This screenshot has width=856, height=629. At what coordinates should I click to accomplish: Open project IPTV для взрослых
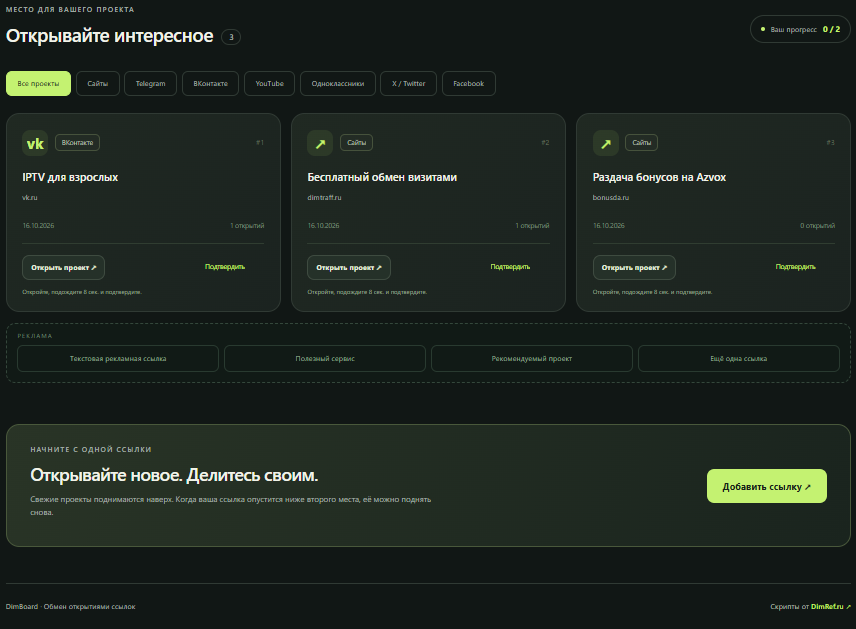pyautogui.click(x=63, y=268)
